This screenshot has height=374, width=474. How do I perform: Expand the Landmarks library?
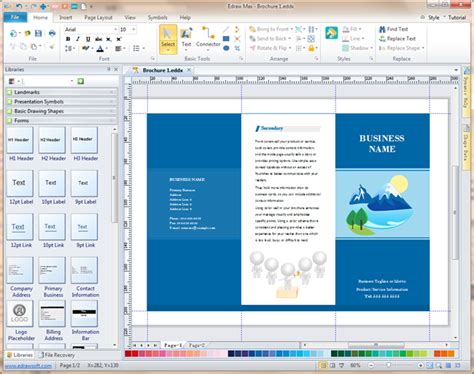(x=62, y=92)
